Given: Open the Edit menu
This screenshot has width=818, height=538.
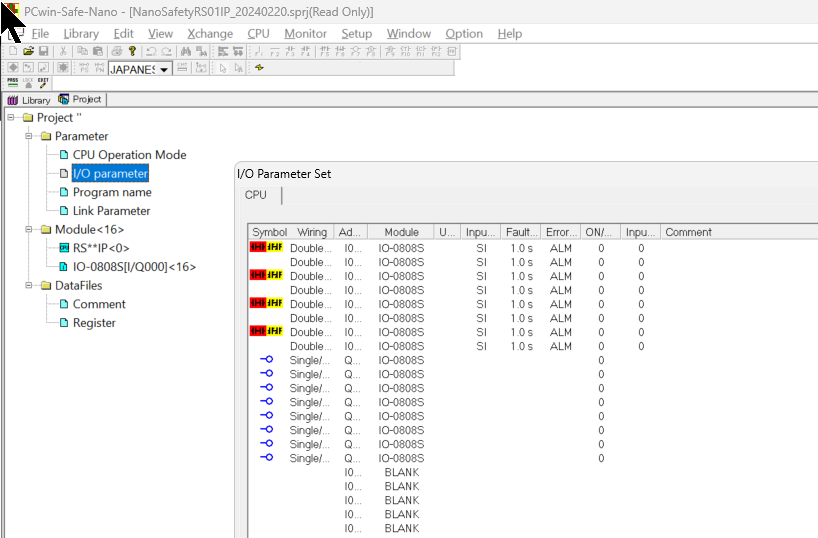Looking at the screenshot, I should [124, 34].
